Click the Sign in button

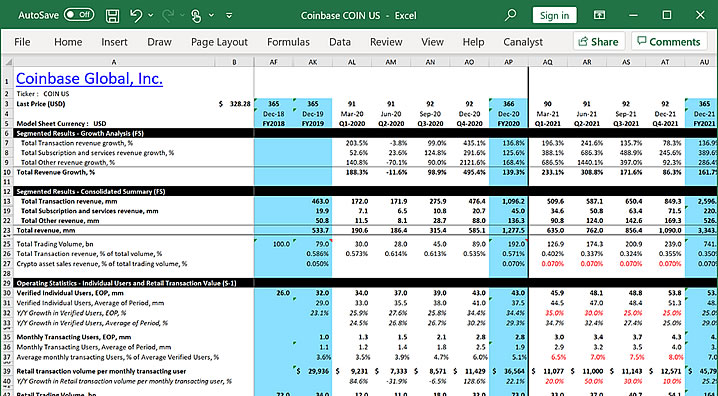[x=555, y=16]
